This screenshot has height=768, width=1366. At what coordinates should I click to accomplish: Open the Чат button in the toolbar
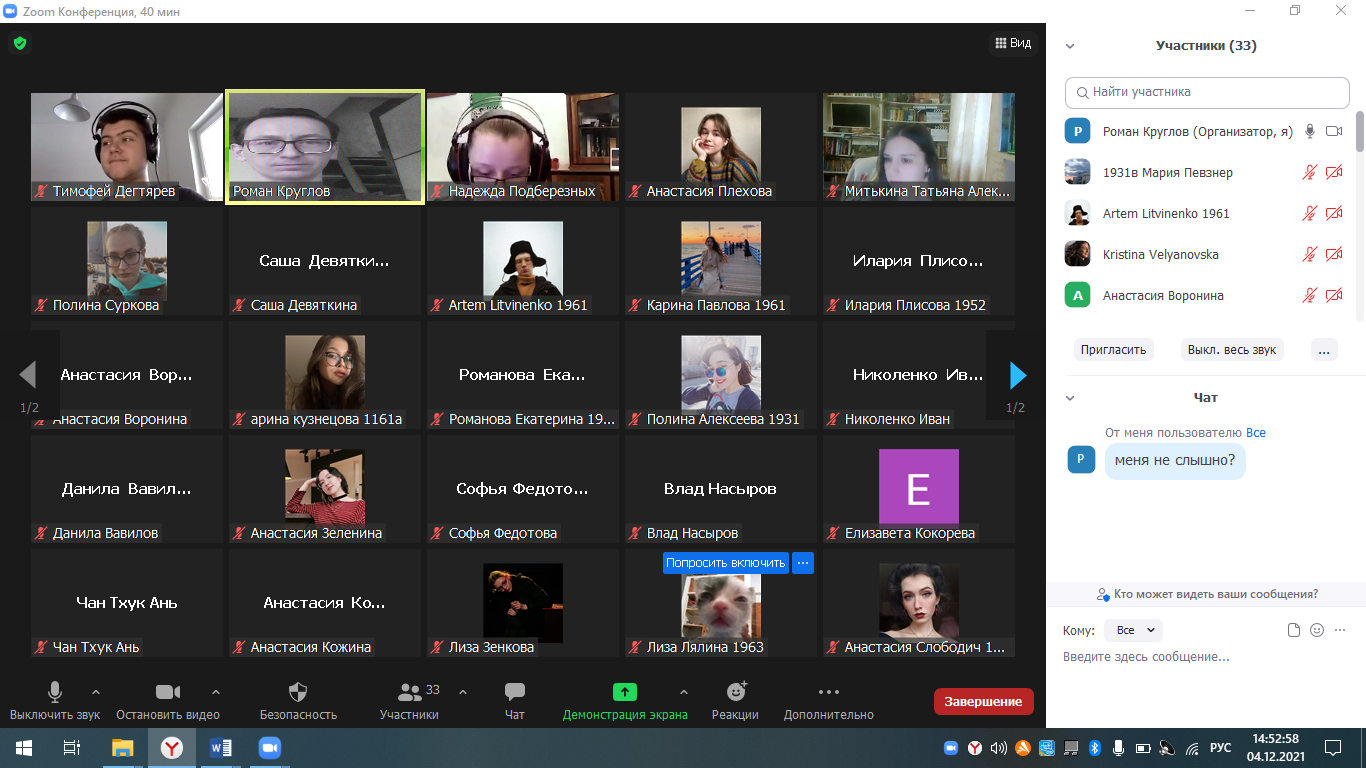pyautogui.click(x=515, y=701)
